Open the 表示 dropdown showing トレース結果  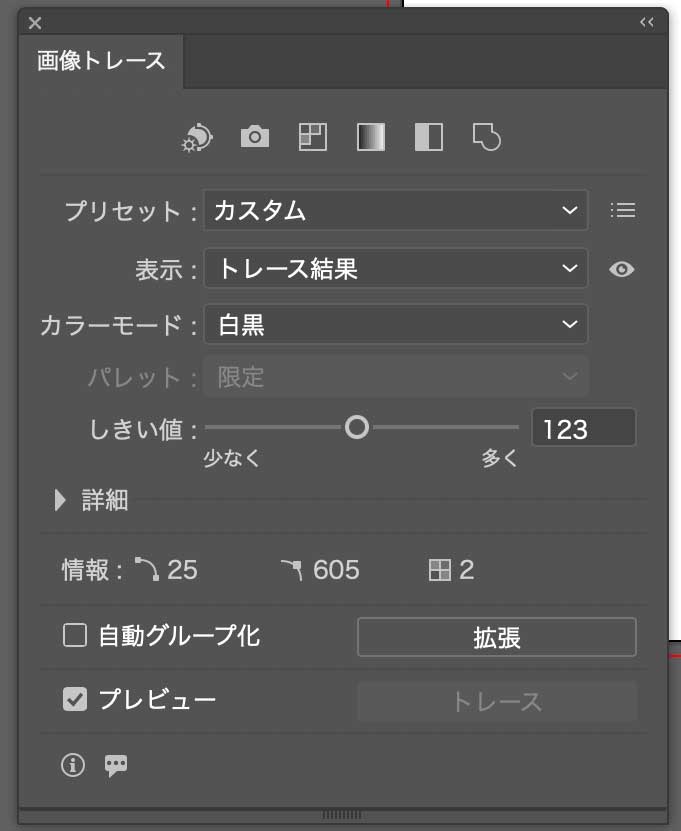pyautogui.click(x=396, y=268)
